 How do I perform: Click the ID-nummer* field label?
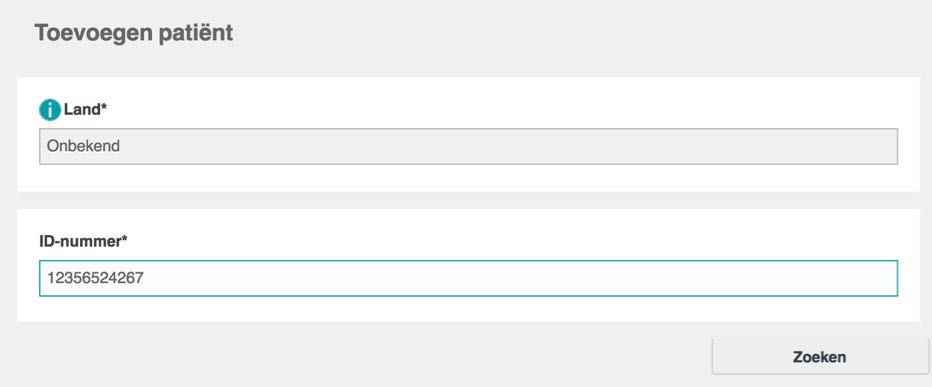click(x=83, y=241)
